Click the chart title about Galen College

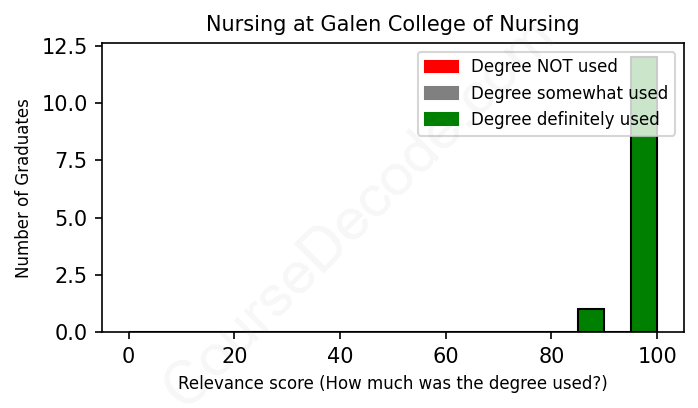(x=392, y=23)
